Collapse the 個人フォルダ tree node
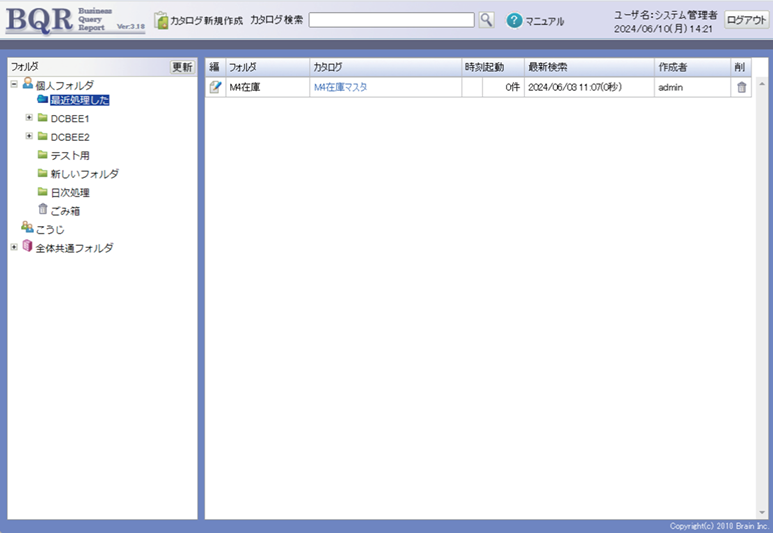The height and width of the screenshot is (533, 773). point(14,85)
